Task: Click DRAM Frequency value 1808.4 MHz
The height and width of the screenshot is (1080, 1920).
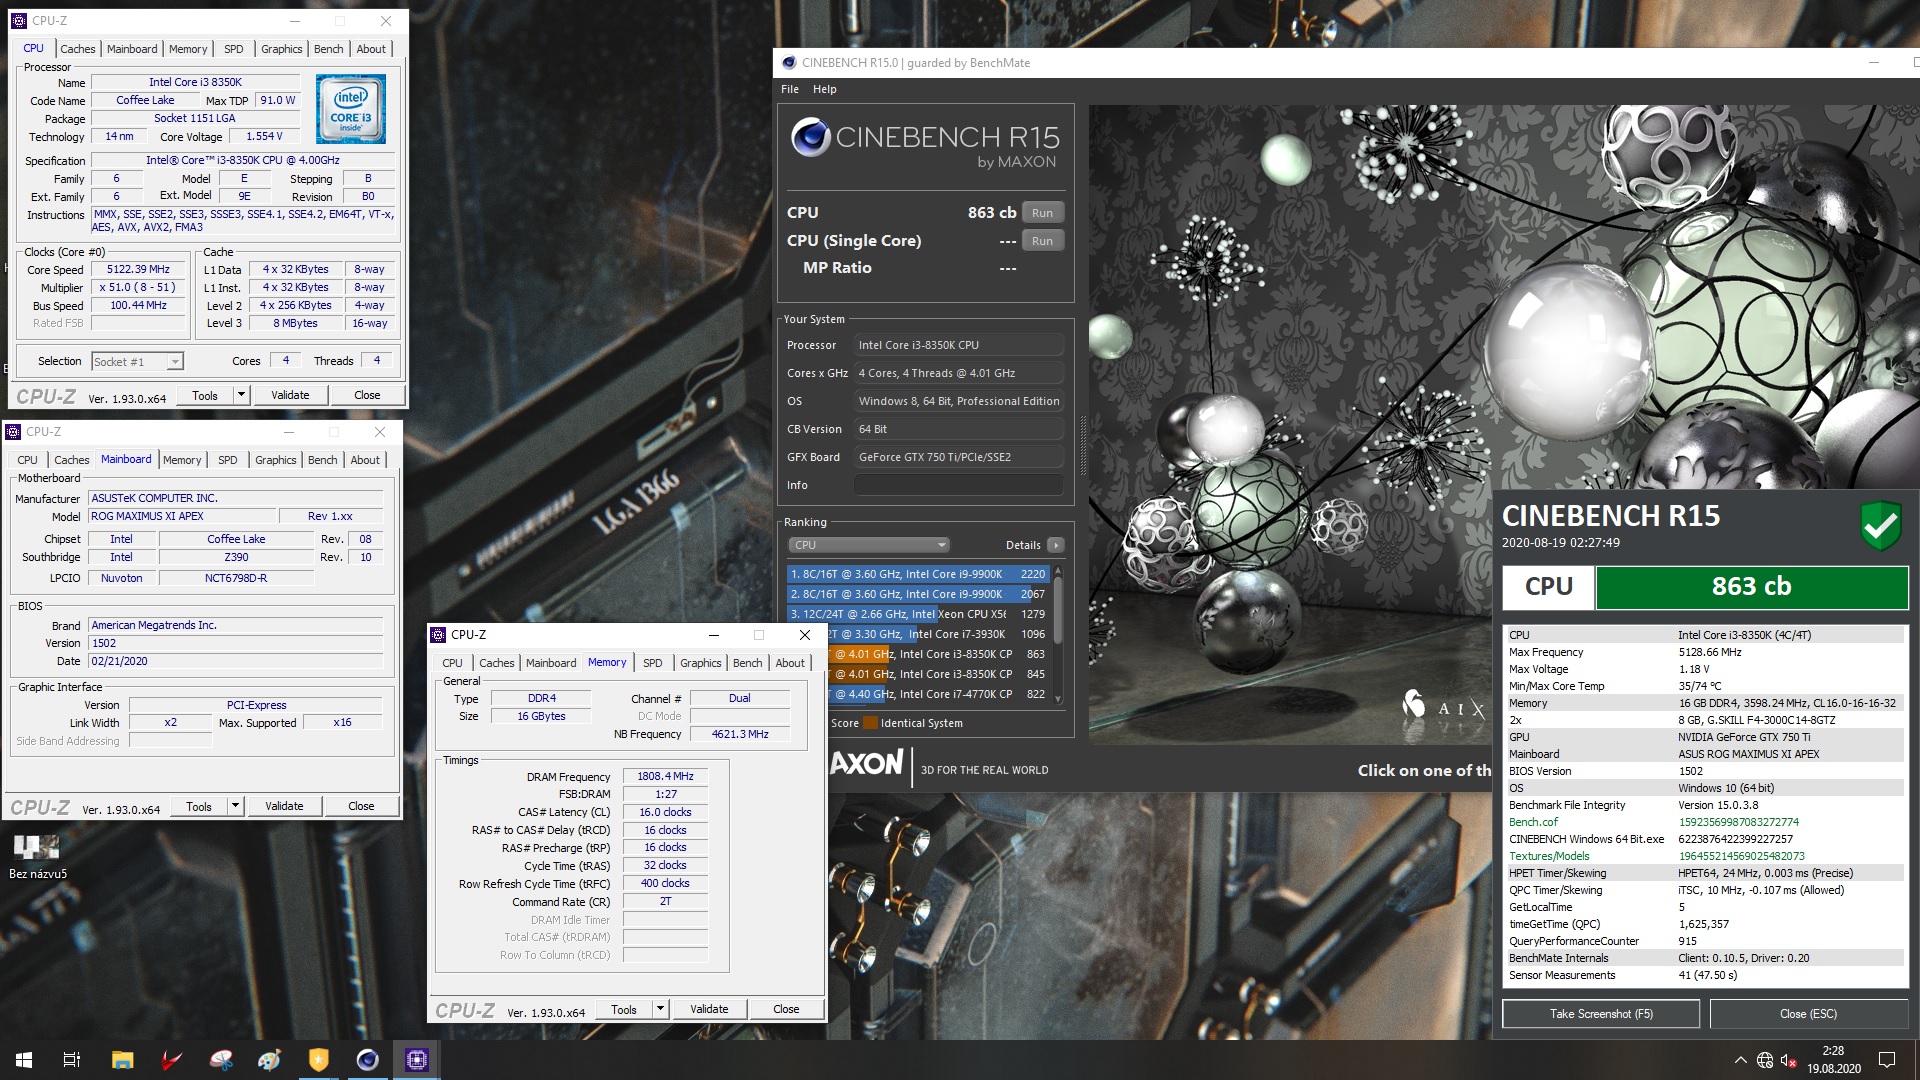Action: click(666, 776)
